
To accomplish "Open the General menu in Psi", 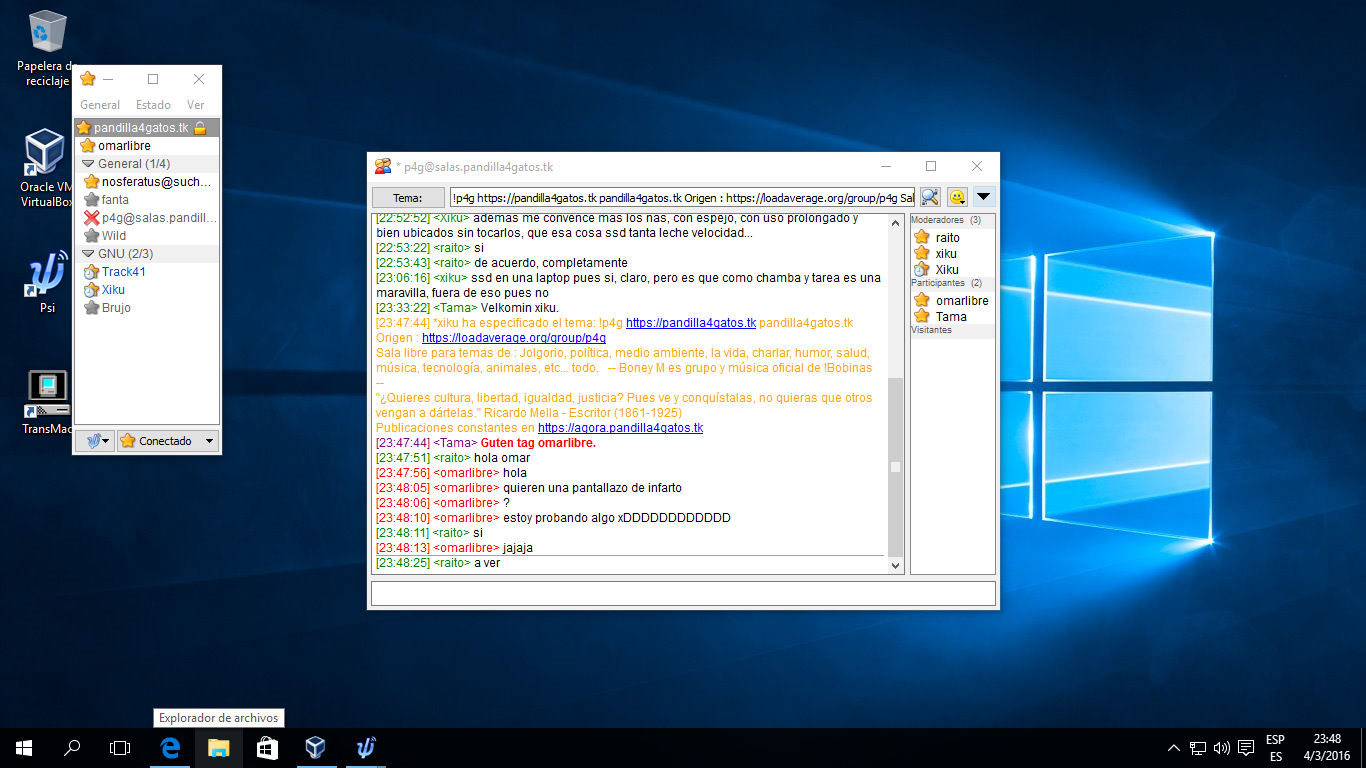I will point(100,105).
